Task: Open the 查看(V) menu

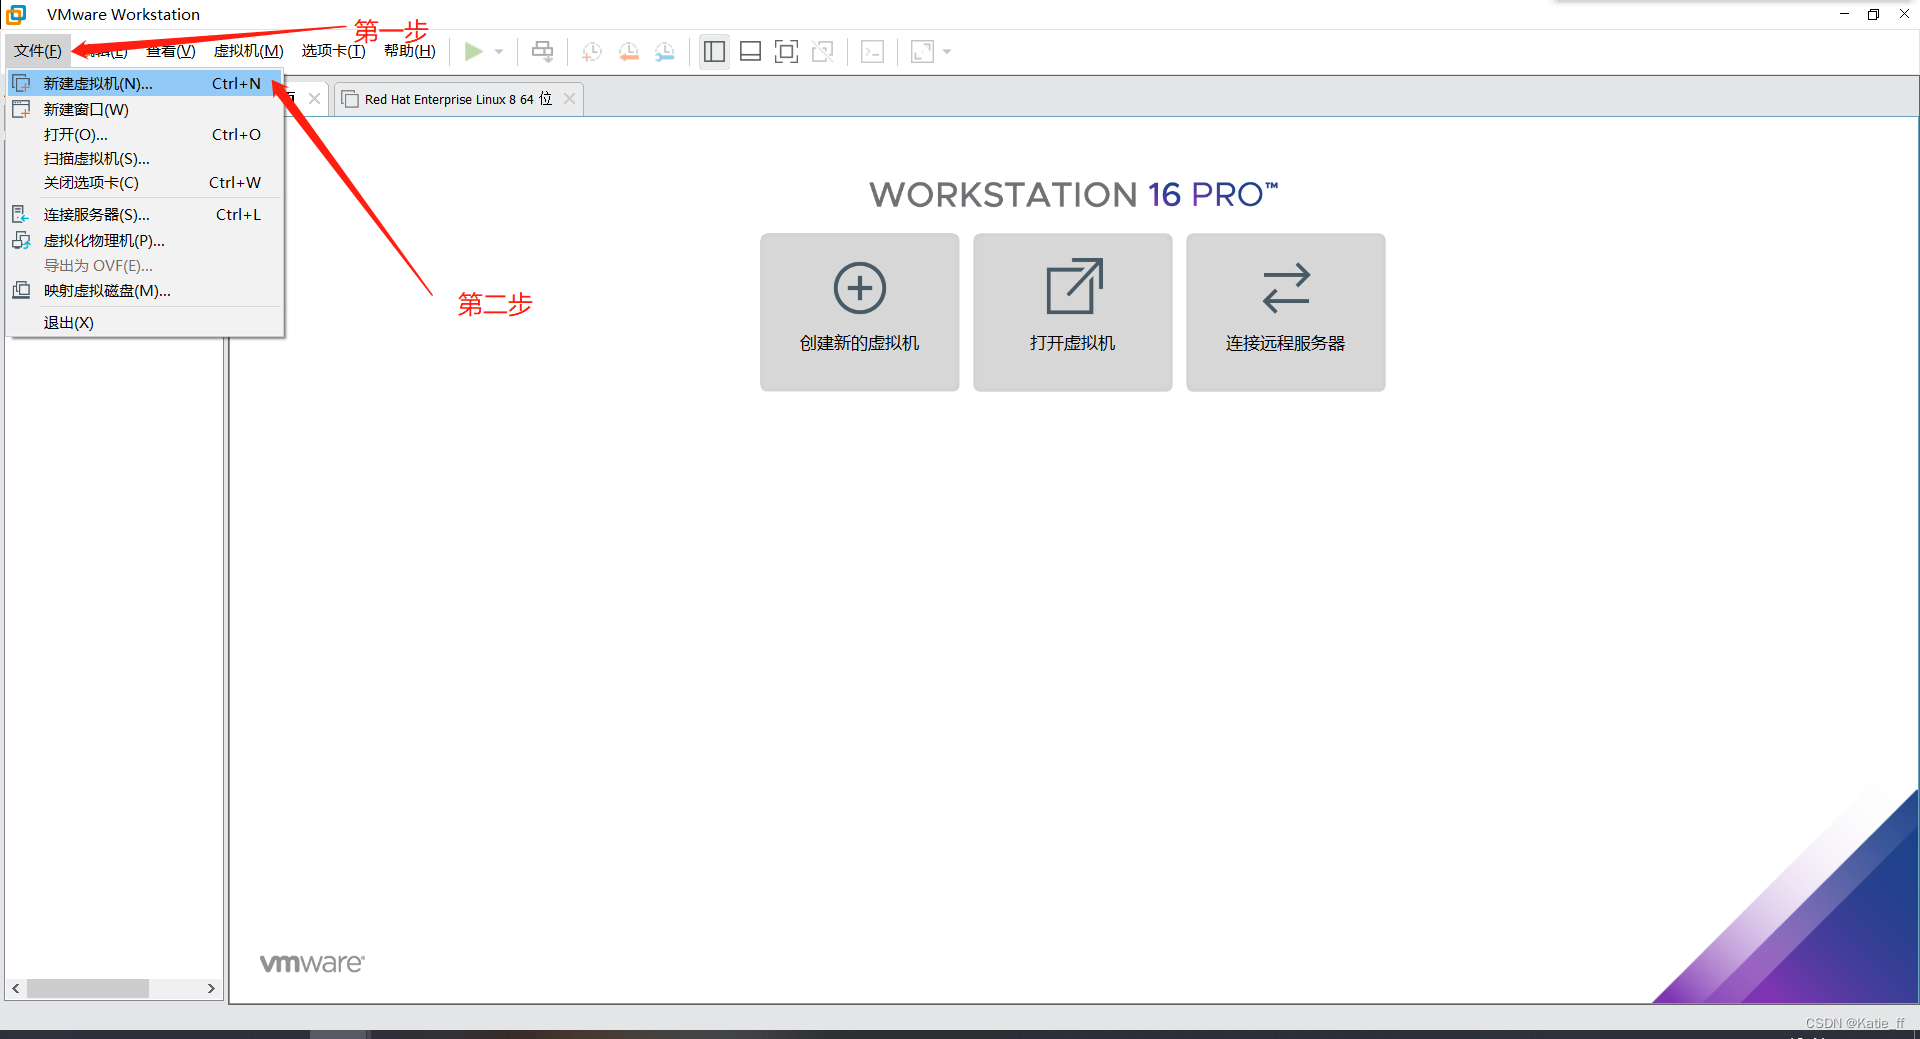Action: click(171, 51)
